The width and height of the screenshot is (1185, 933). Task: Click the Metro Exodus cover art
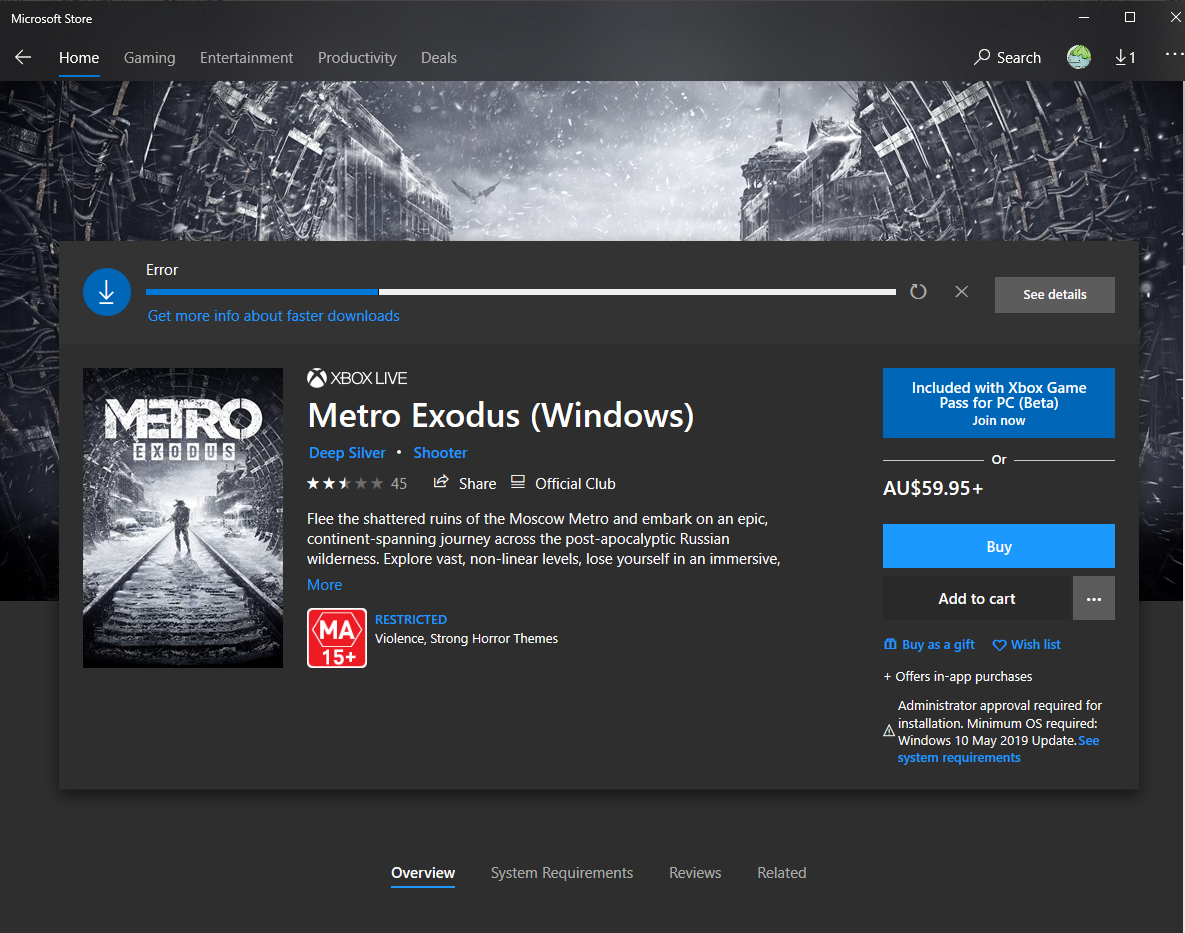183,517
